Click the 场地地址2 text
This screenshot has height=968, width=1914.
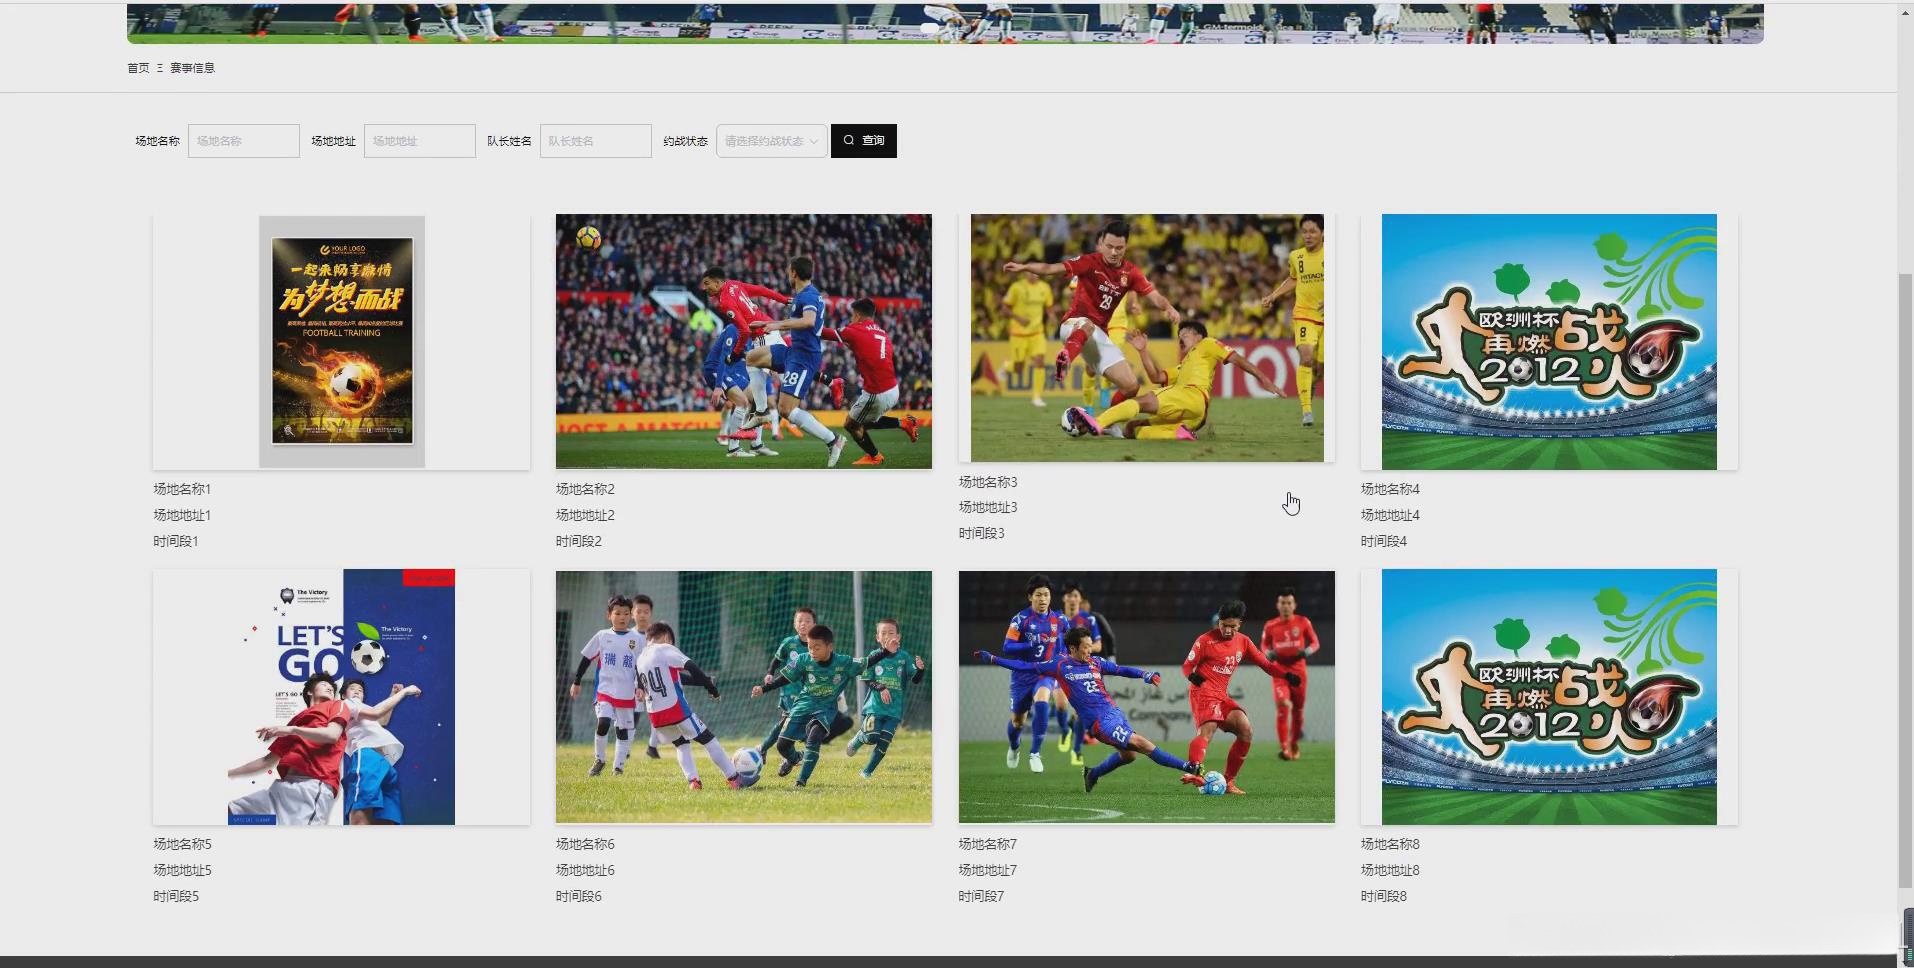(585, 515)
